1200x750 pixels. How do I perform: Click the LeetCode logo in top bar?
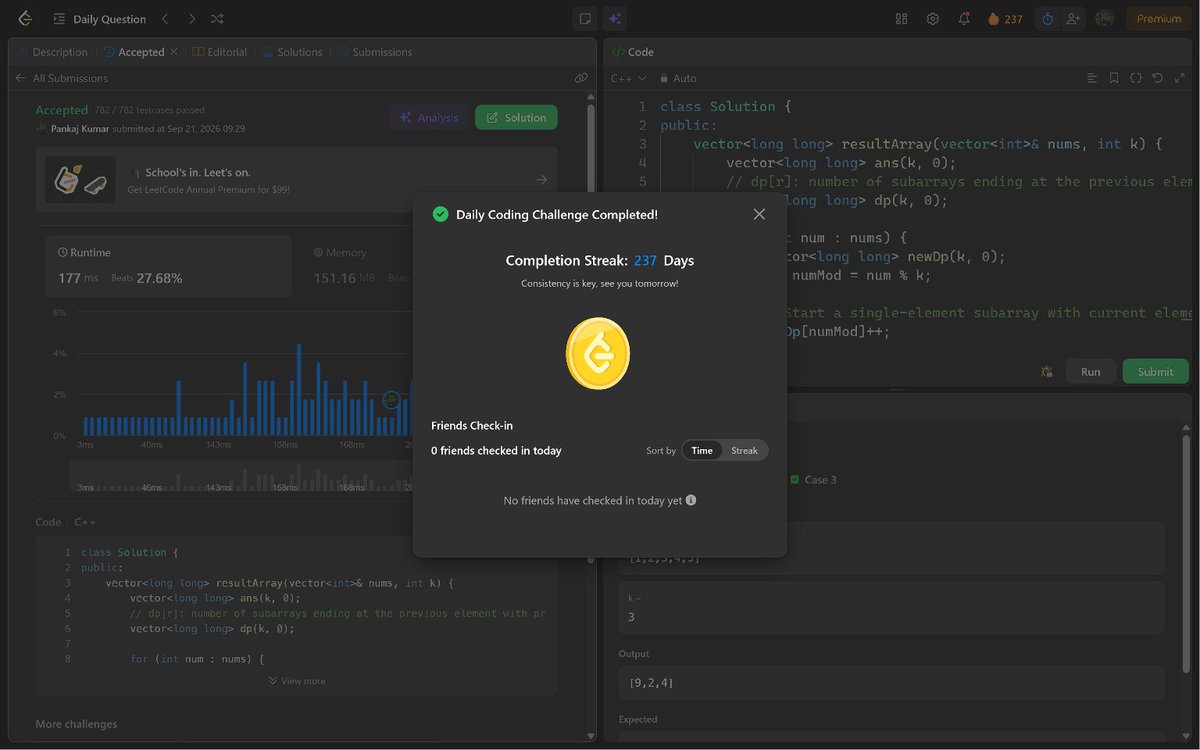point(25,19)
